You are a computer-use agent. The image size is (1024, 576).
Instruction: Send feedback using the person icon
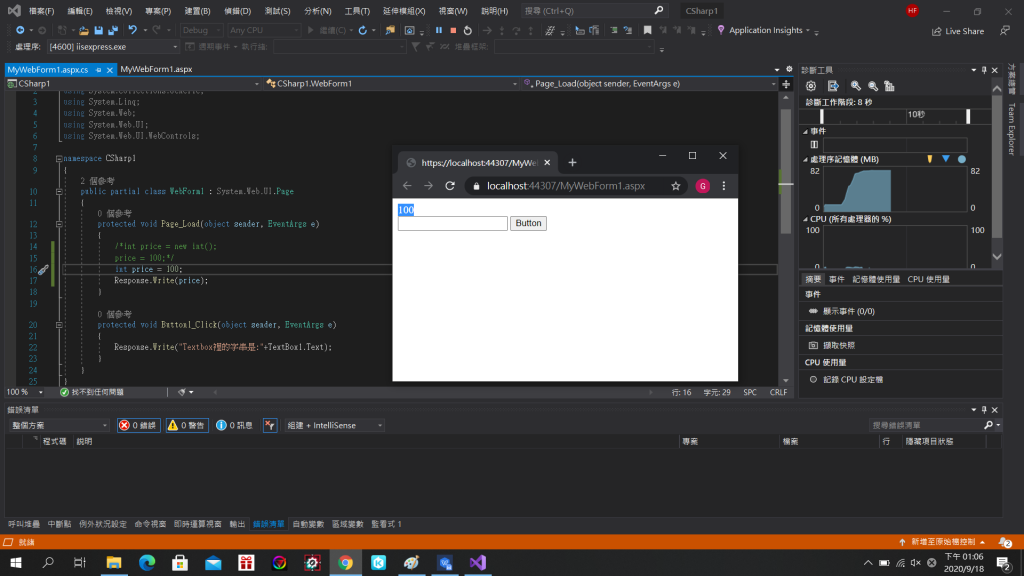point(1004,31)
